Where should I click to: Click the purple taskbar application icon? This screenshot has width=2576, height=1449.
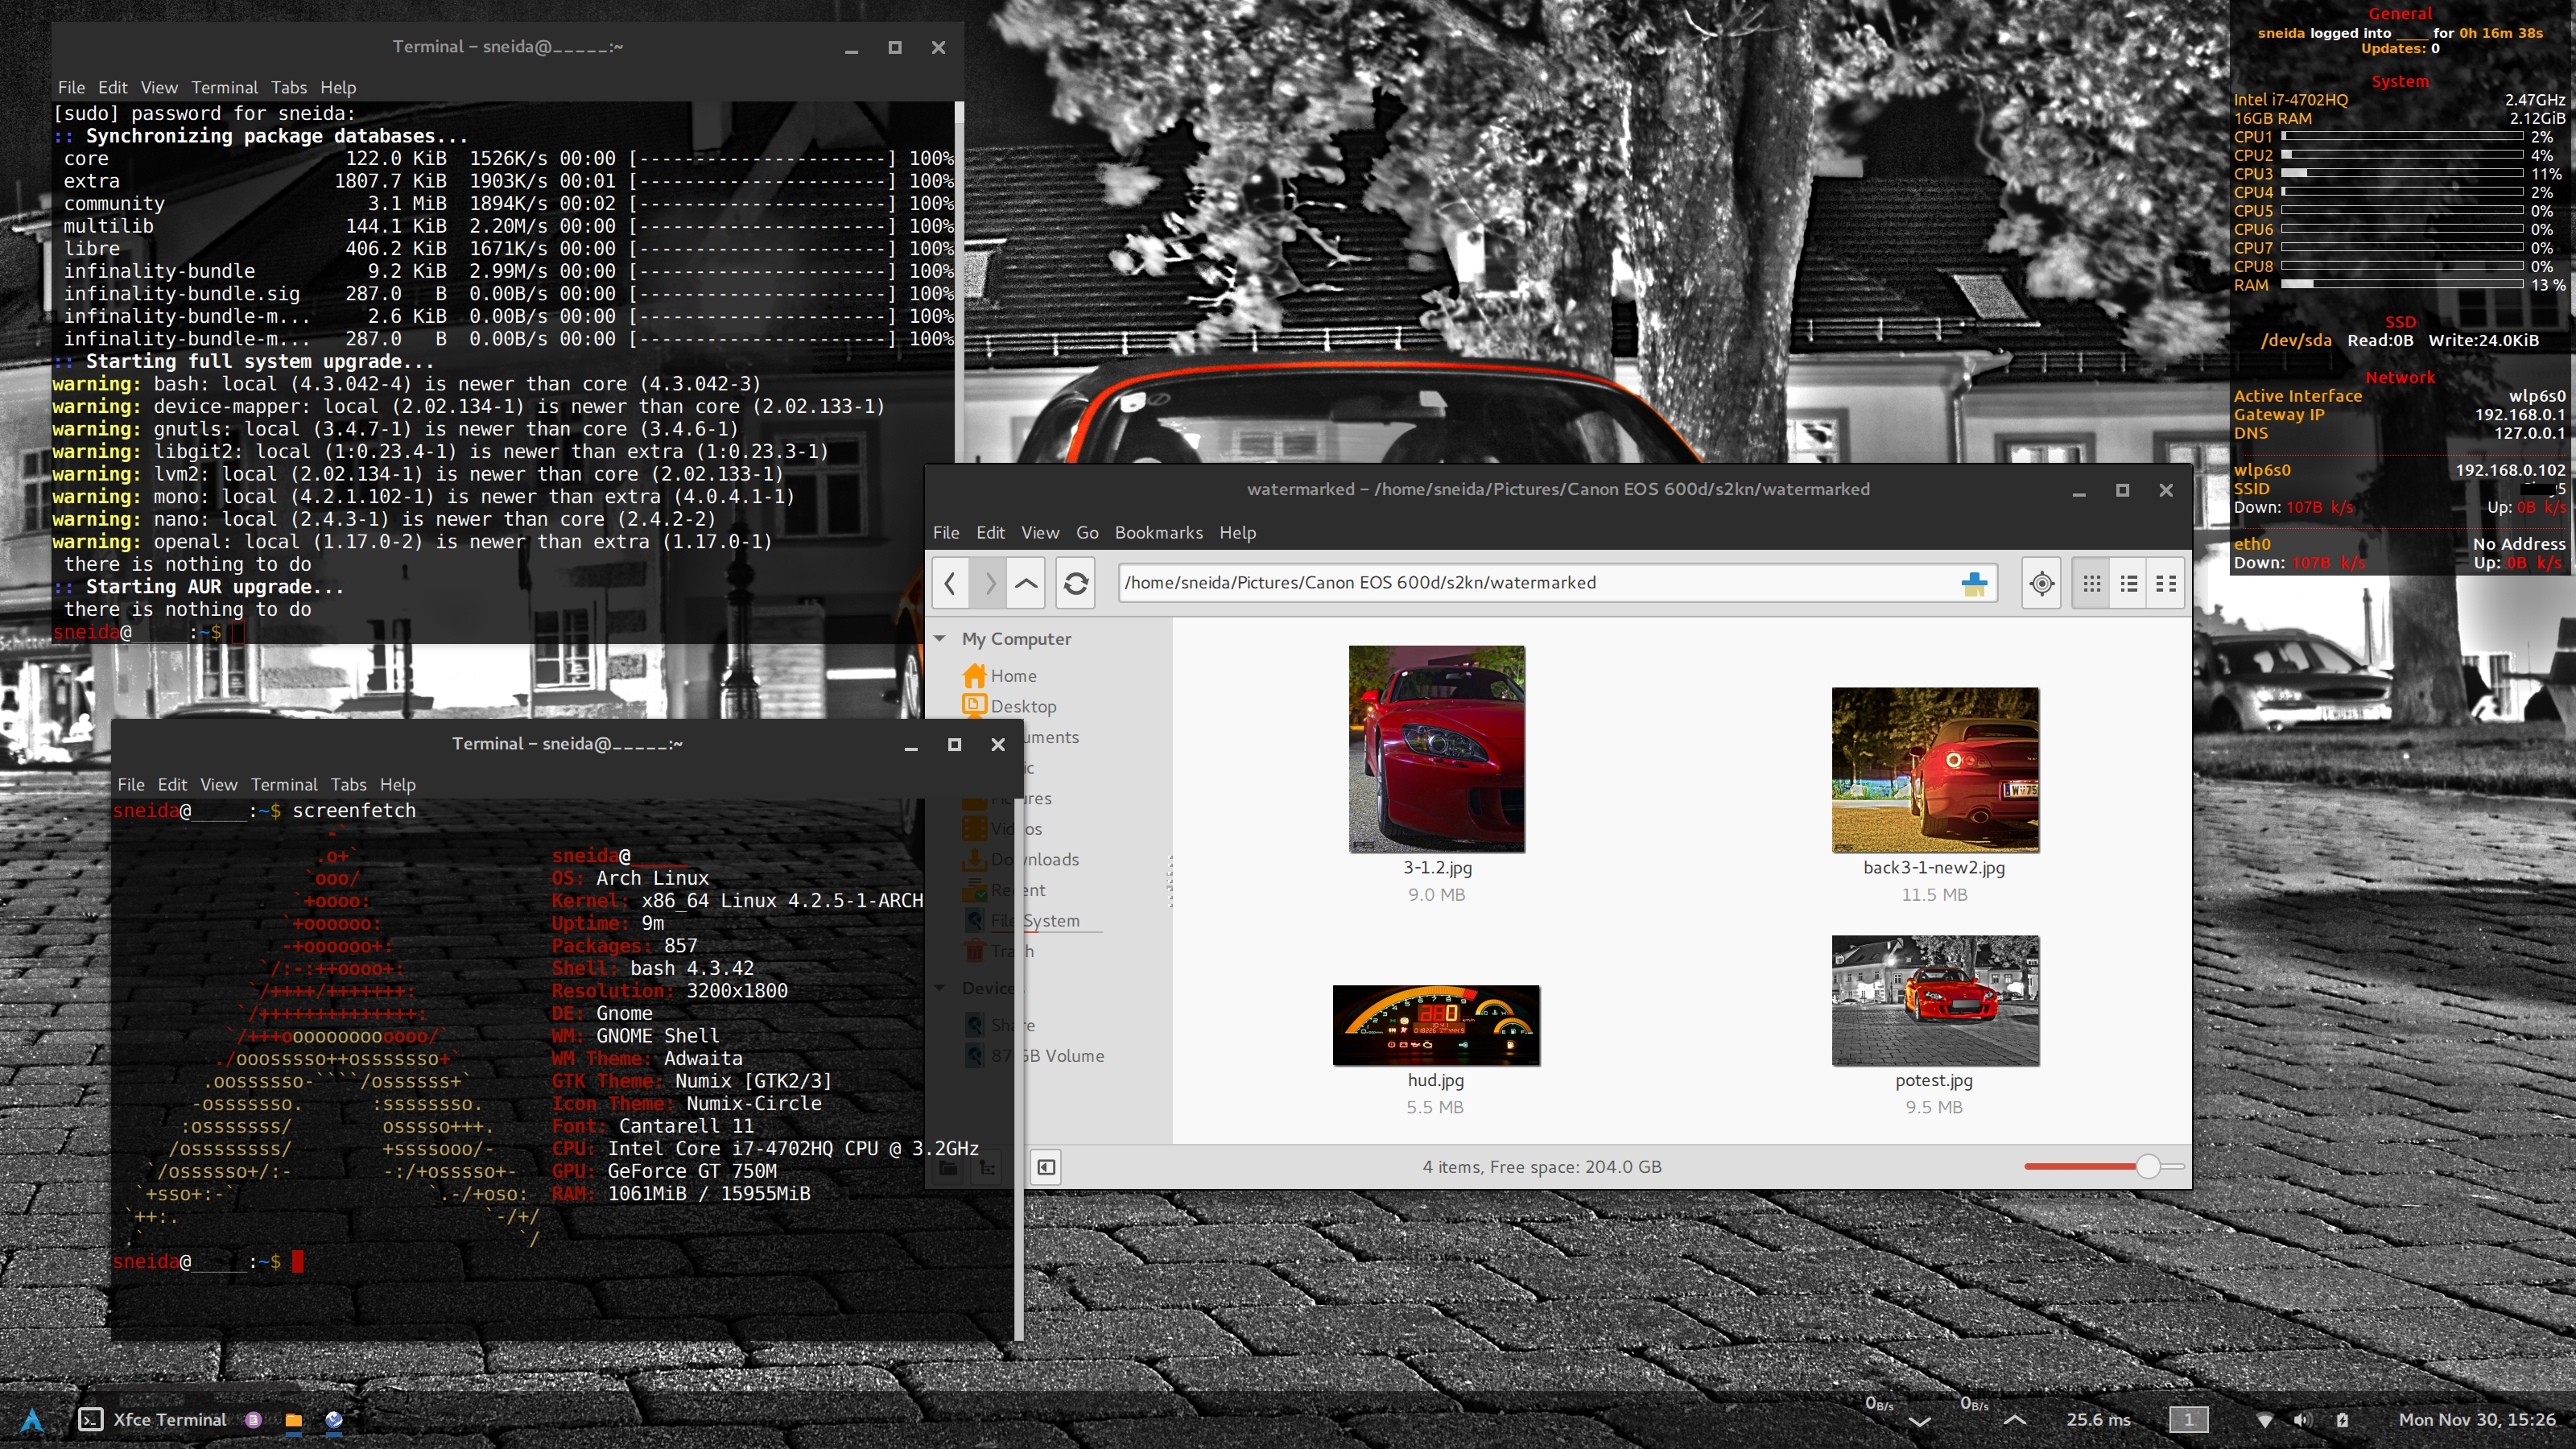[253, 1420]
